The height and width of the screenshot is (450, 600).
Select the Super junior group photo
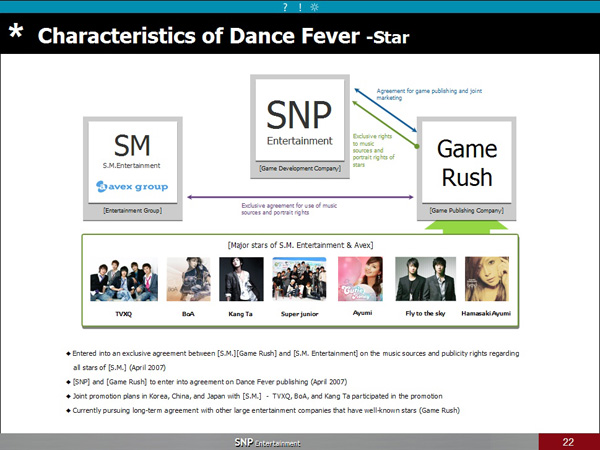(x=299, y=278)
